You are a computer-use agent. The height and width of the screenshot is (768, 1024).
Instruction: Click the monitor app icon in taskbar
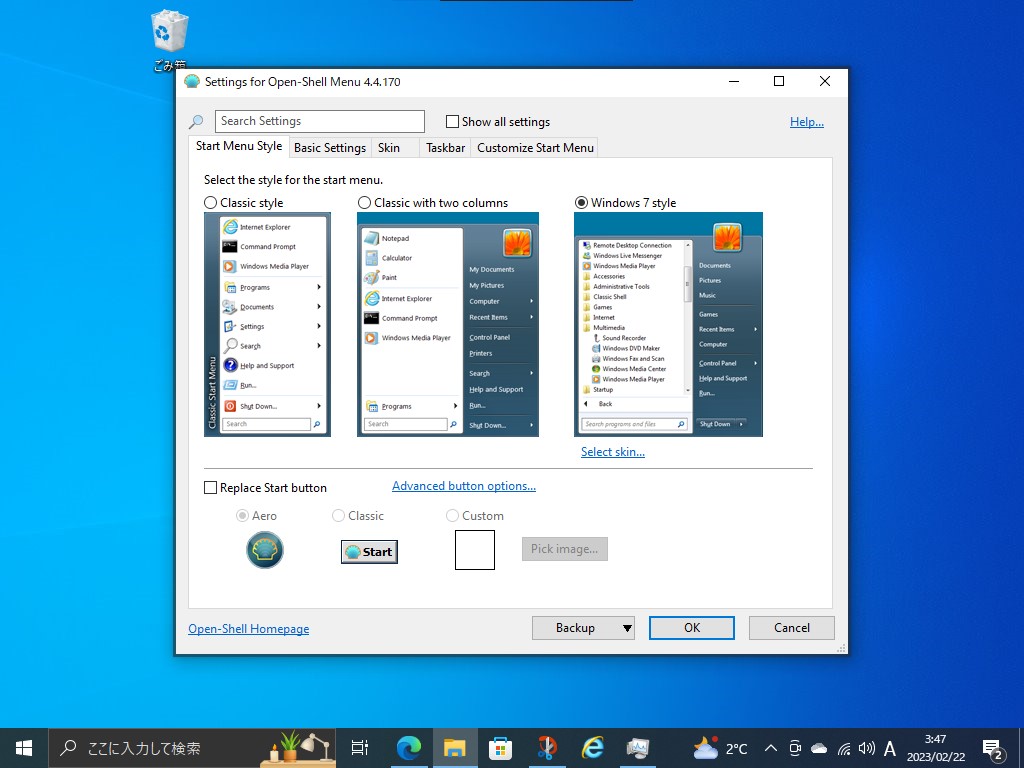pyautogui.click(x=637, y=748)
